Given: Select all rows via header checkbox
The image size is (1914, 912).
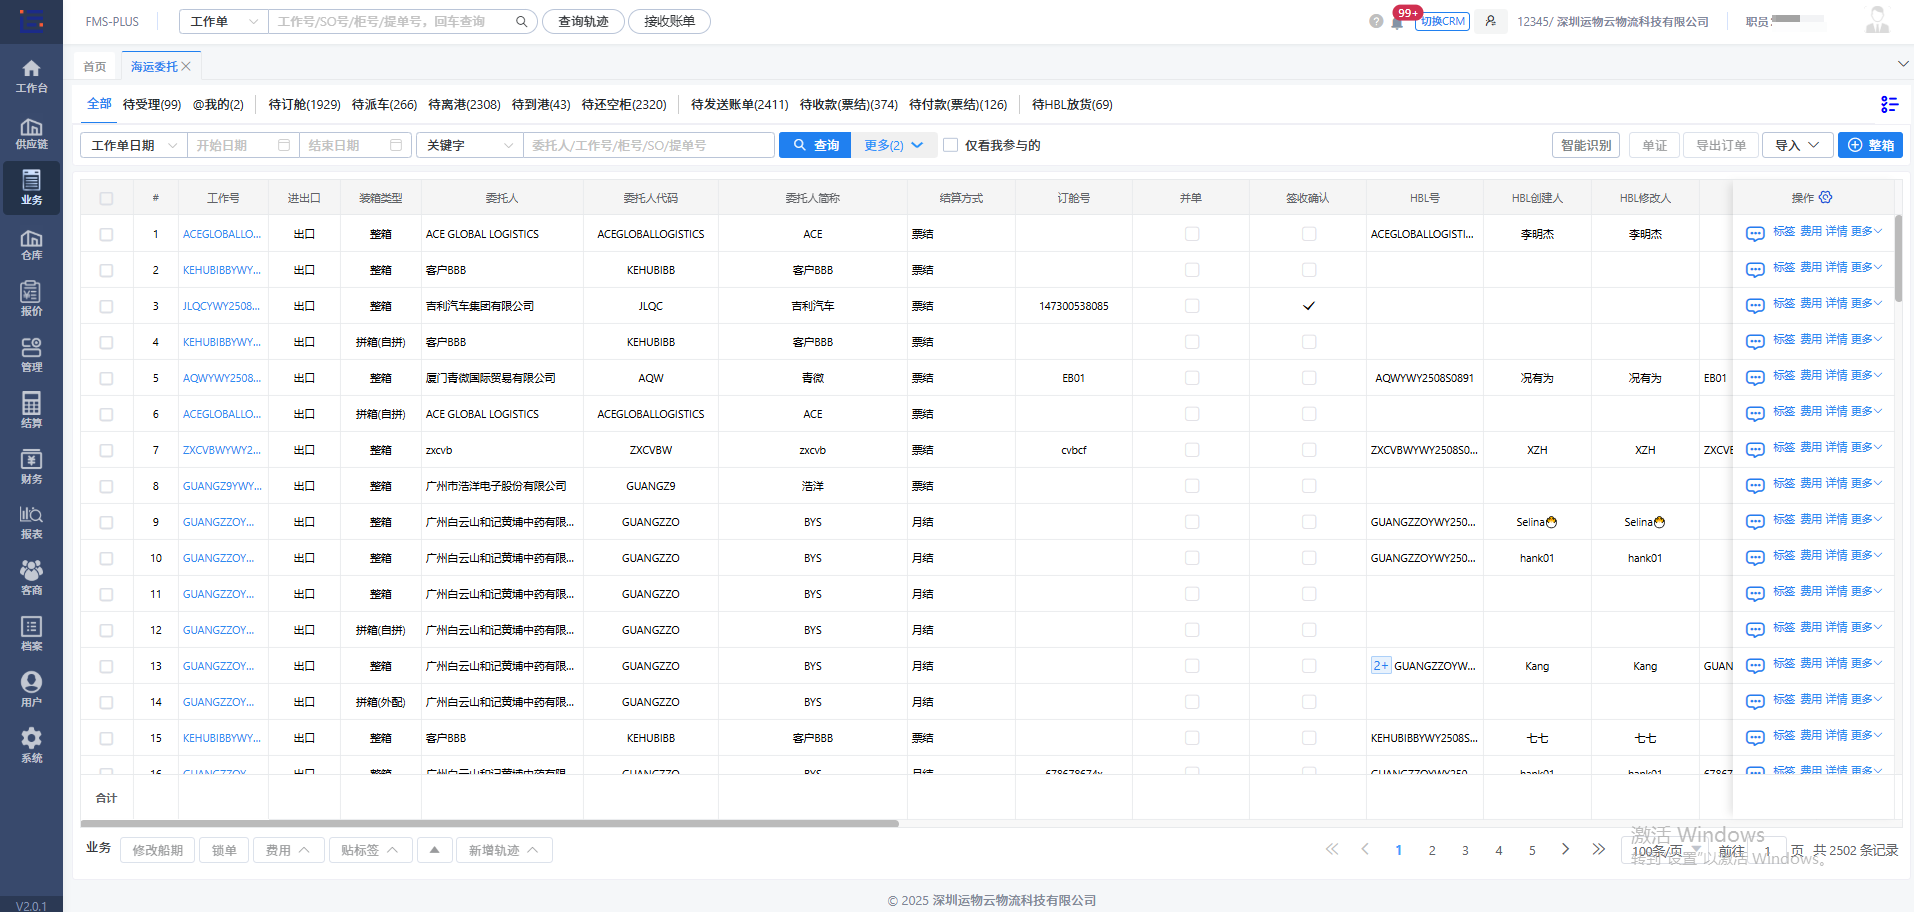Looking at the screenshot, I should 106,197.
